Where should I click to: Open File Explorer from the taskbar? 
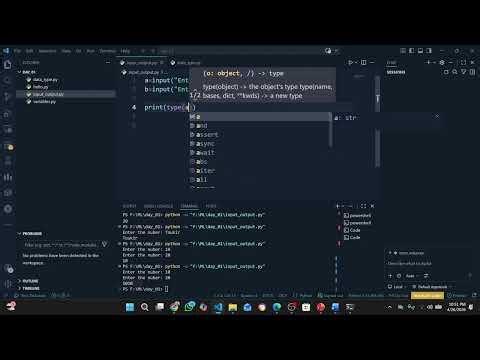(x=233, y=307)
